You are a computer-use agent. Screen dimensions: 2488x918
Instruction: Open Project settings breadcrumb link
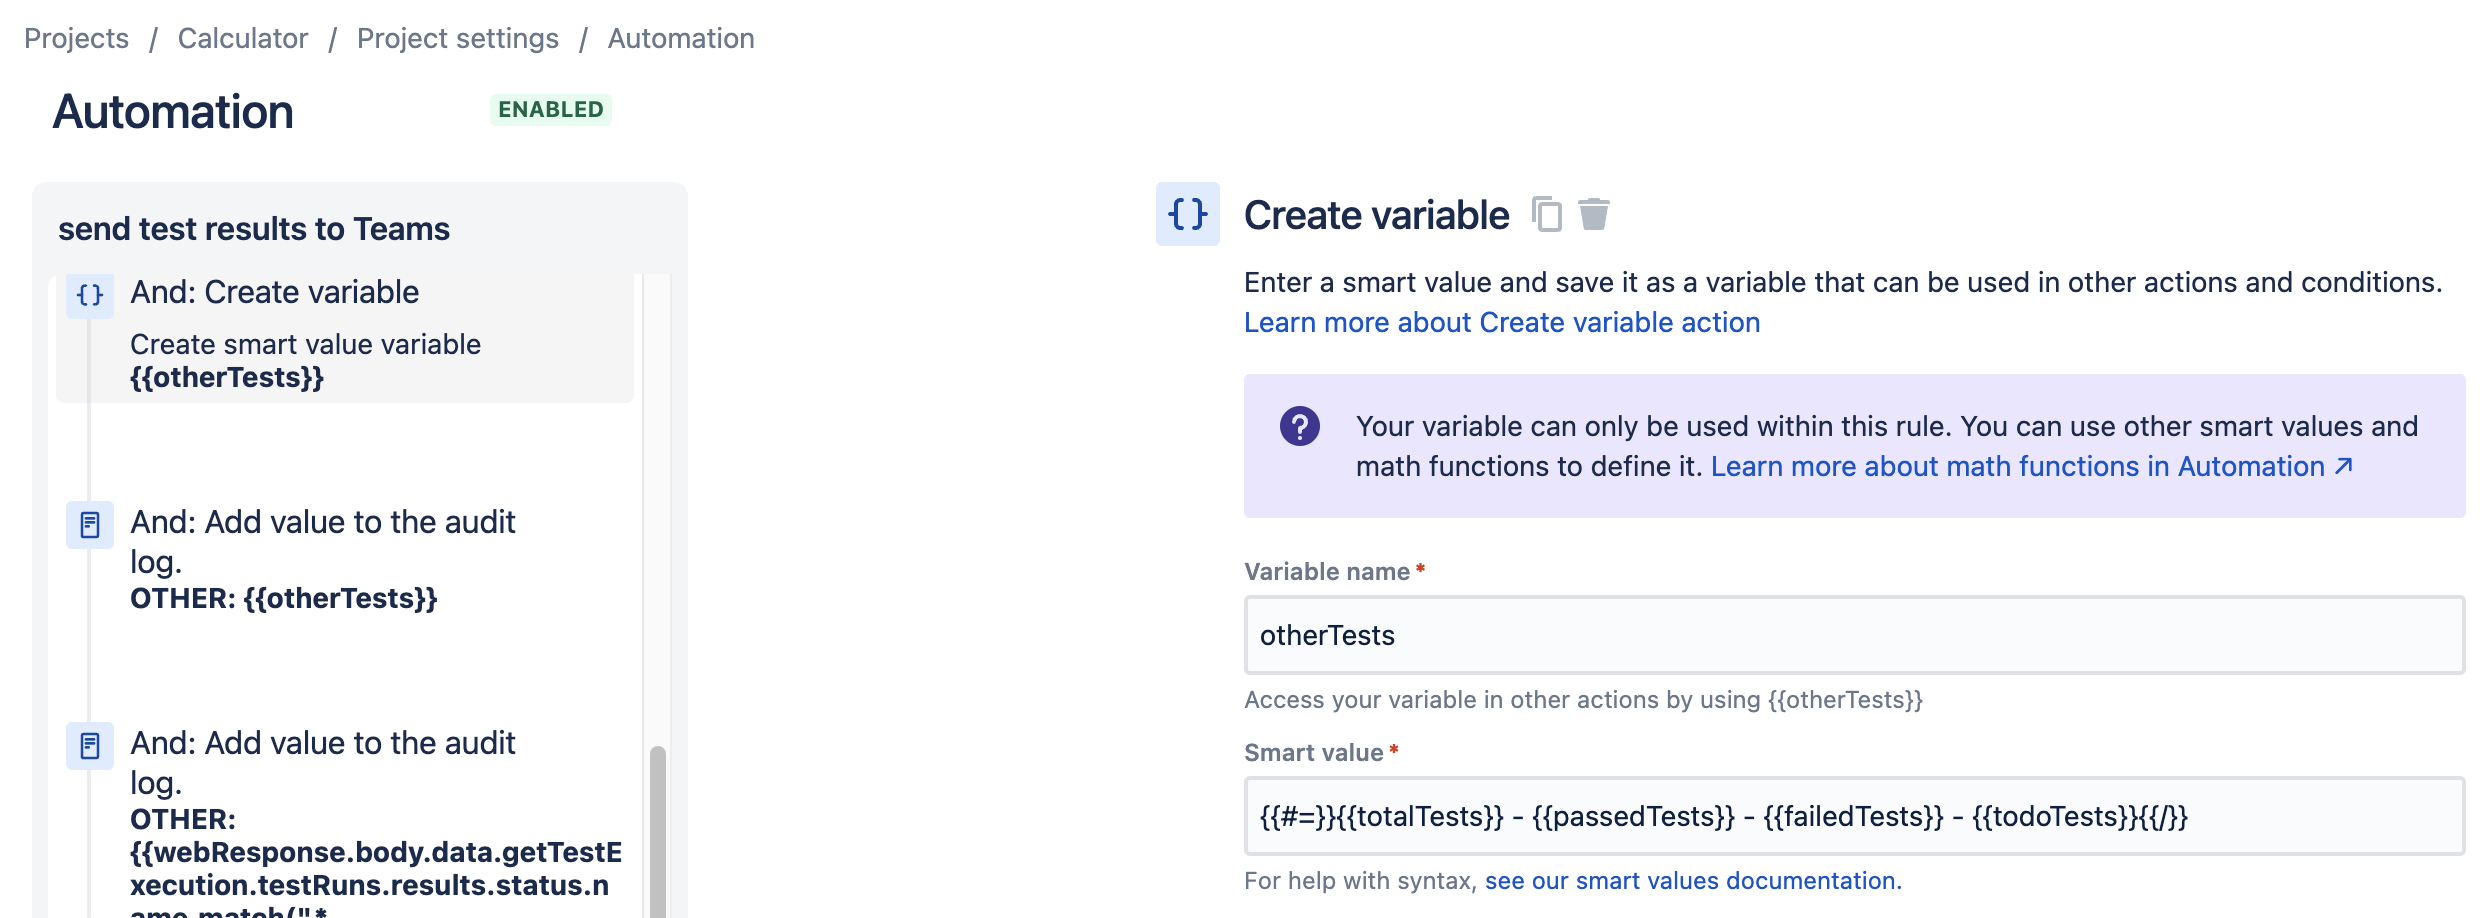[x=458, y=38]
